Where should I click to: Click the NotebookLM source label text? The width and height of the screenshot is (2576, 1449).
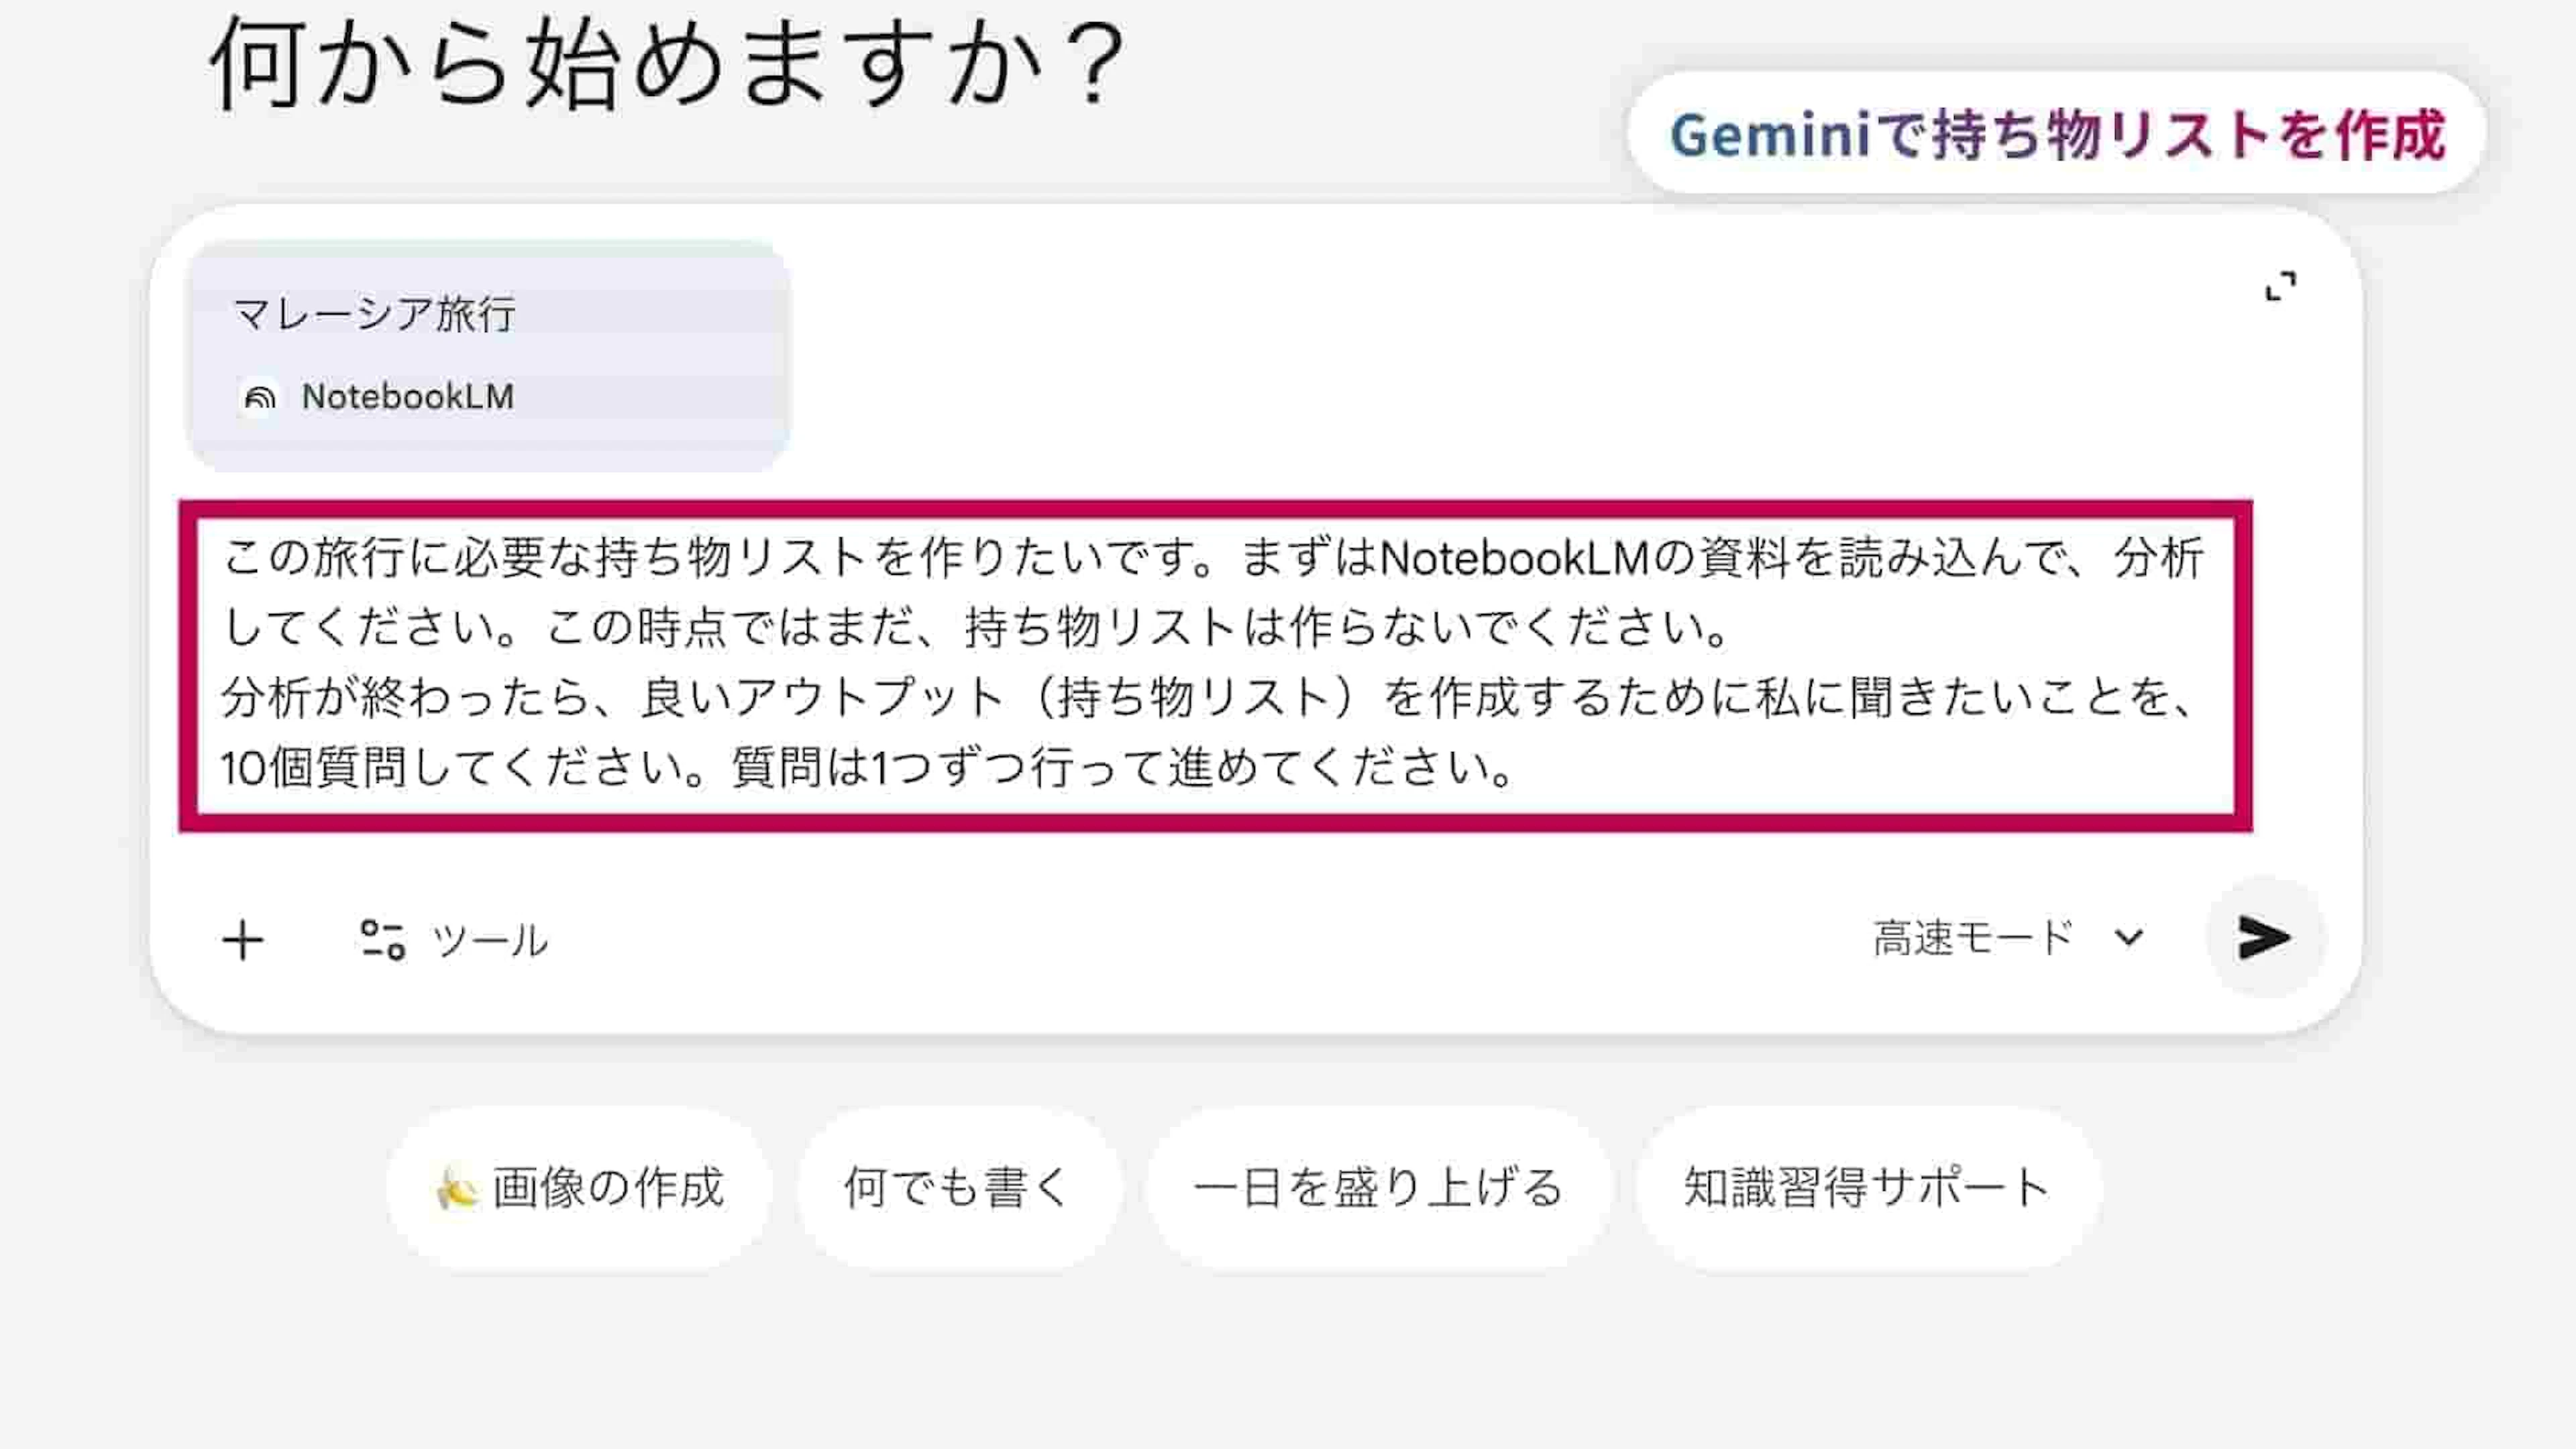[408, 397]
